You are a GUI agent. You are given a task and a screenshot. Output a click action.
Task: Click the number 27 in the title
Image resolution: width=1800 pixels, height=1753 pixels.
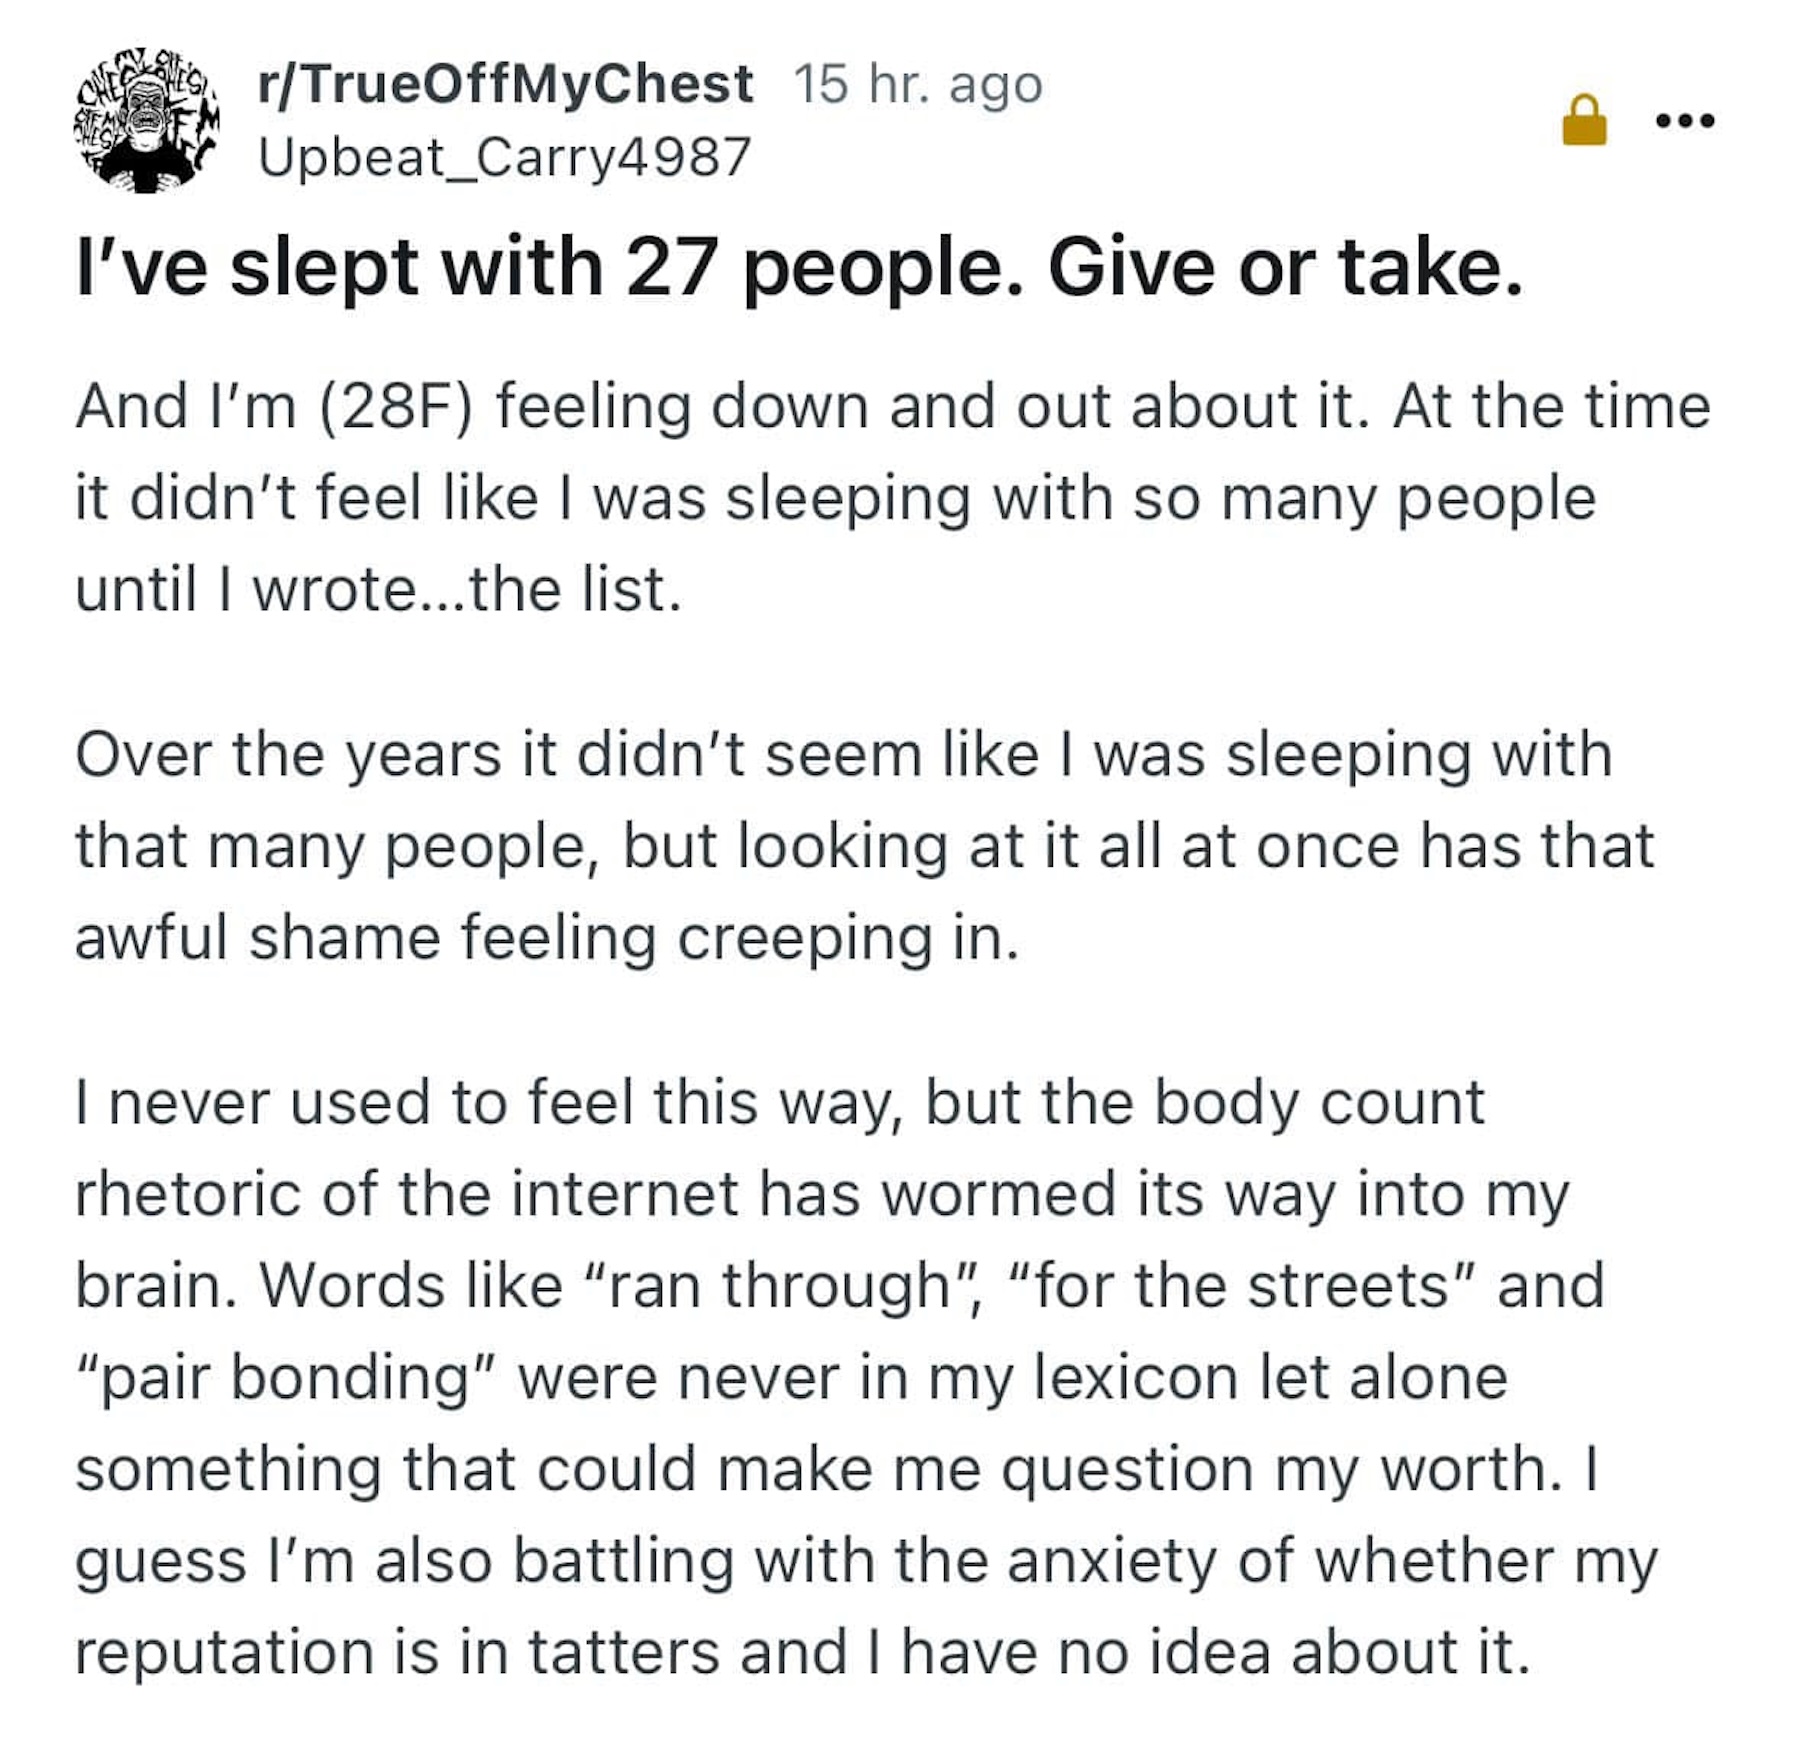click(x=671, y=268)
